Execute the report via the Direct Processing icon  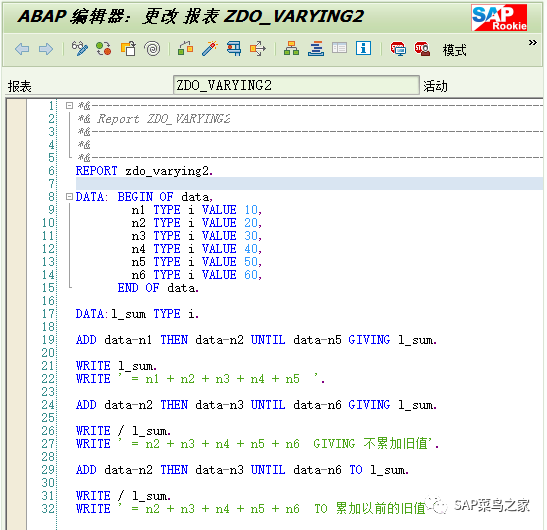[x=234, y=48]
